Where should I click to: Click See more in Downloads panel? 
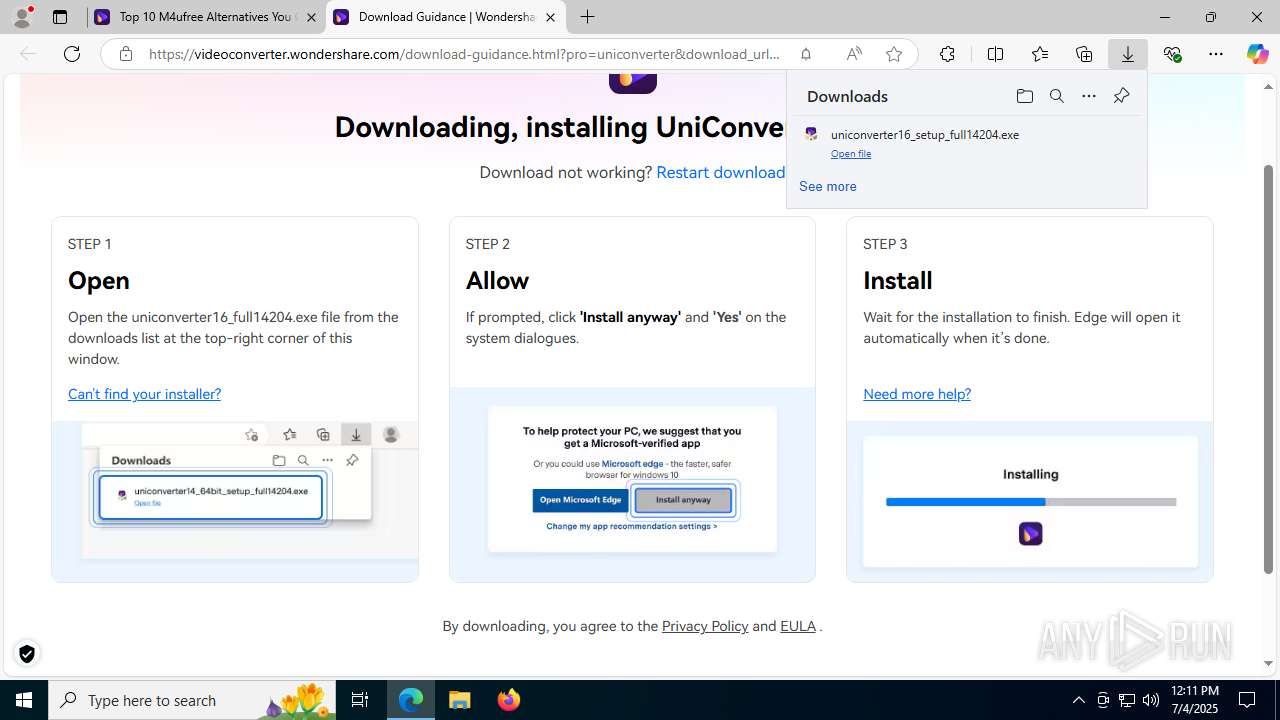point(827,186)
